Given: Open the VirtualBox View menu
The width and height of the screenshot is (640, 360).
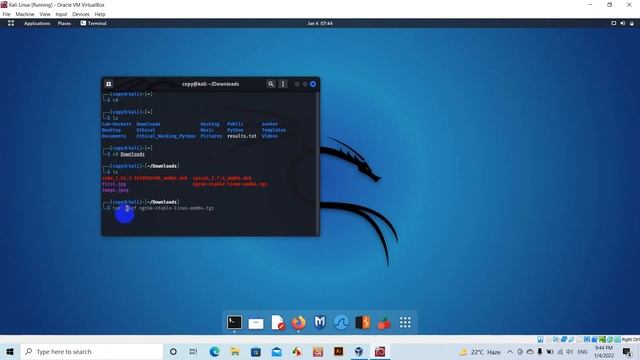Looking at the screenshot, I should [x=45, y=14].
